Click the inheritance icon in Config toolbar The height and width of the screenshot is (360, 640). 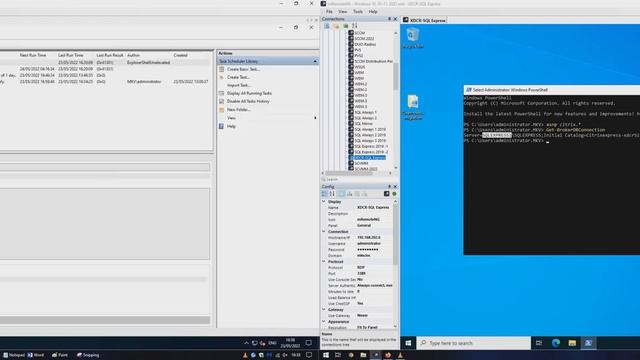coord(349,193)
